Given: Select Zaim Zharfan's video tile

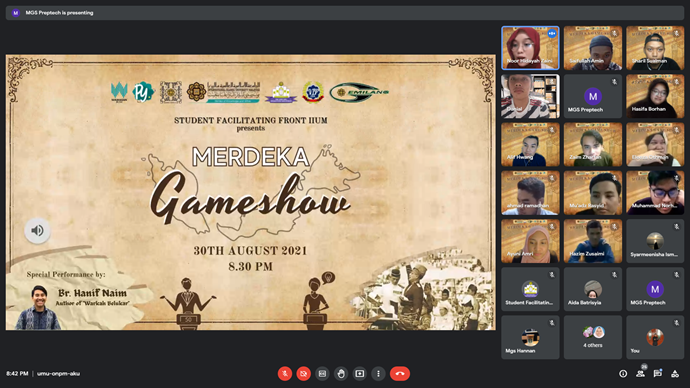Looking at the screenshot, I should [593, 144].
